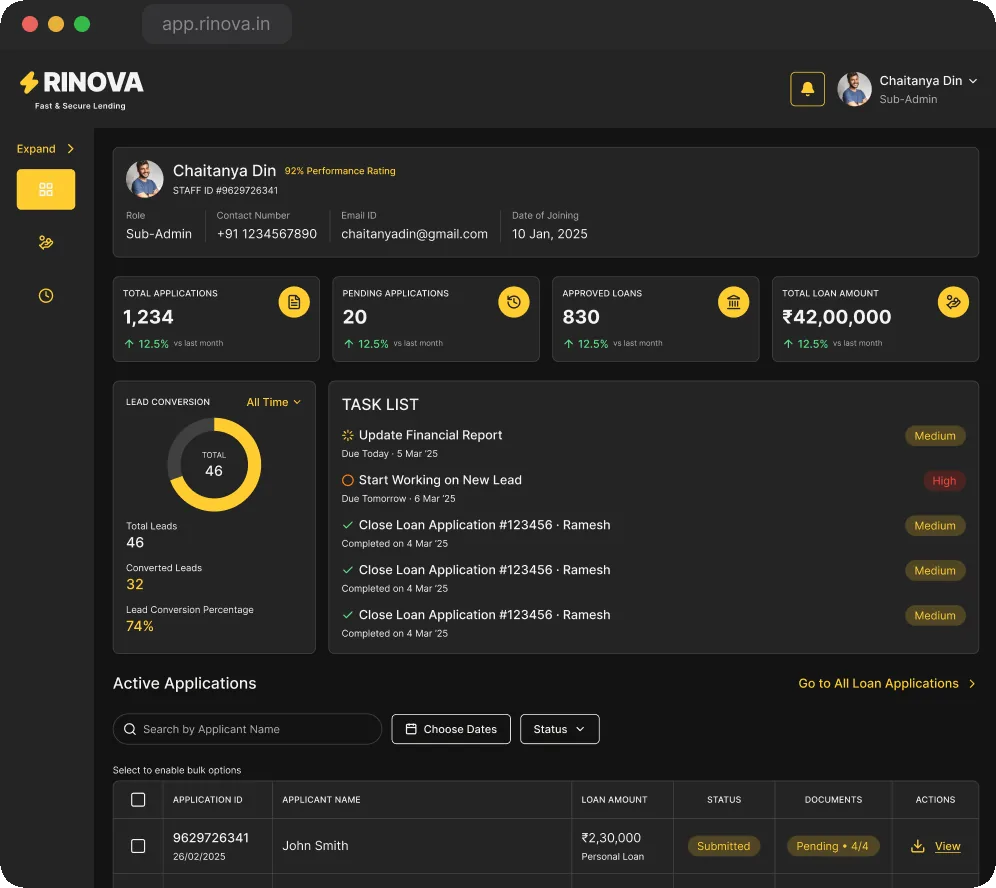Screen dimensions: 996x888
Task: Click the Loan Amount column header
Action: click(x=614, y=800)
